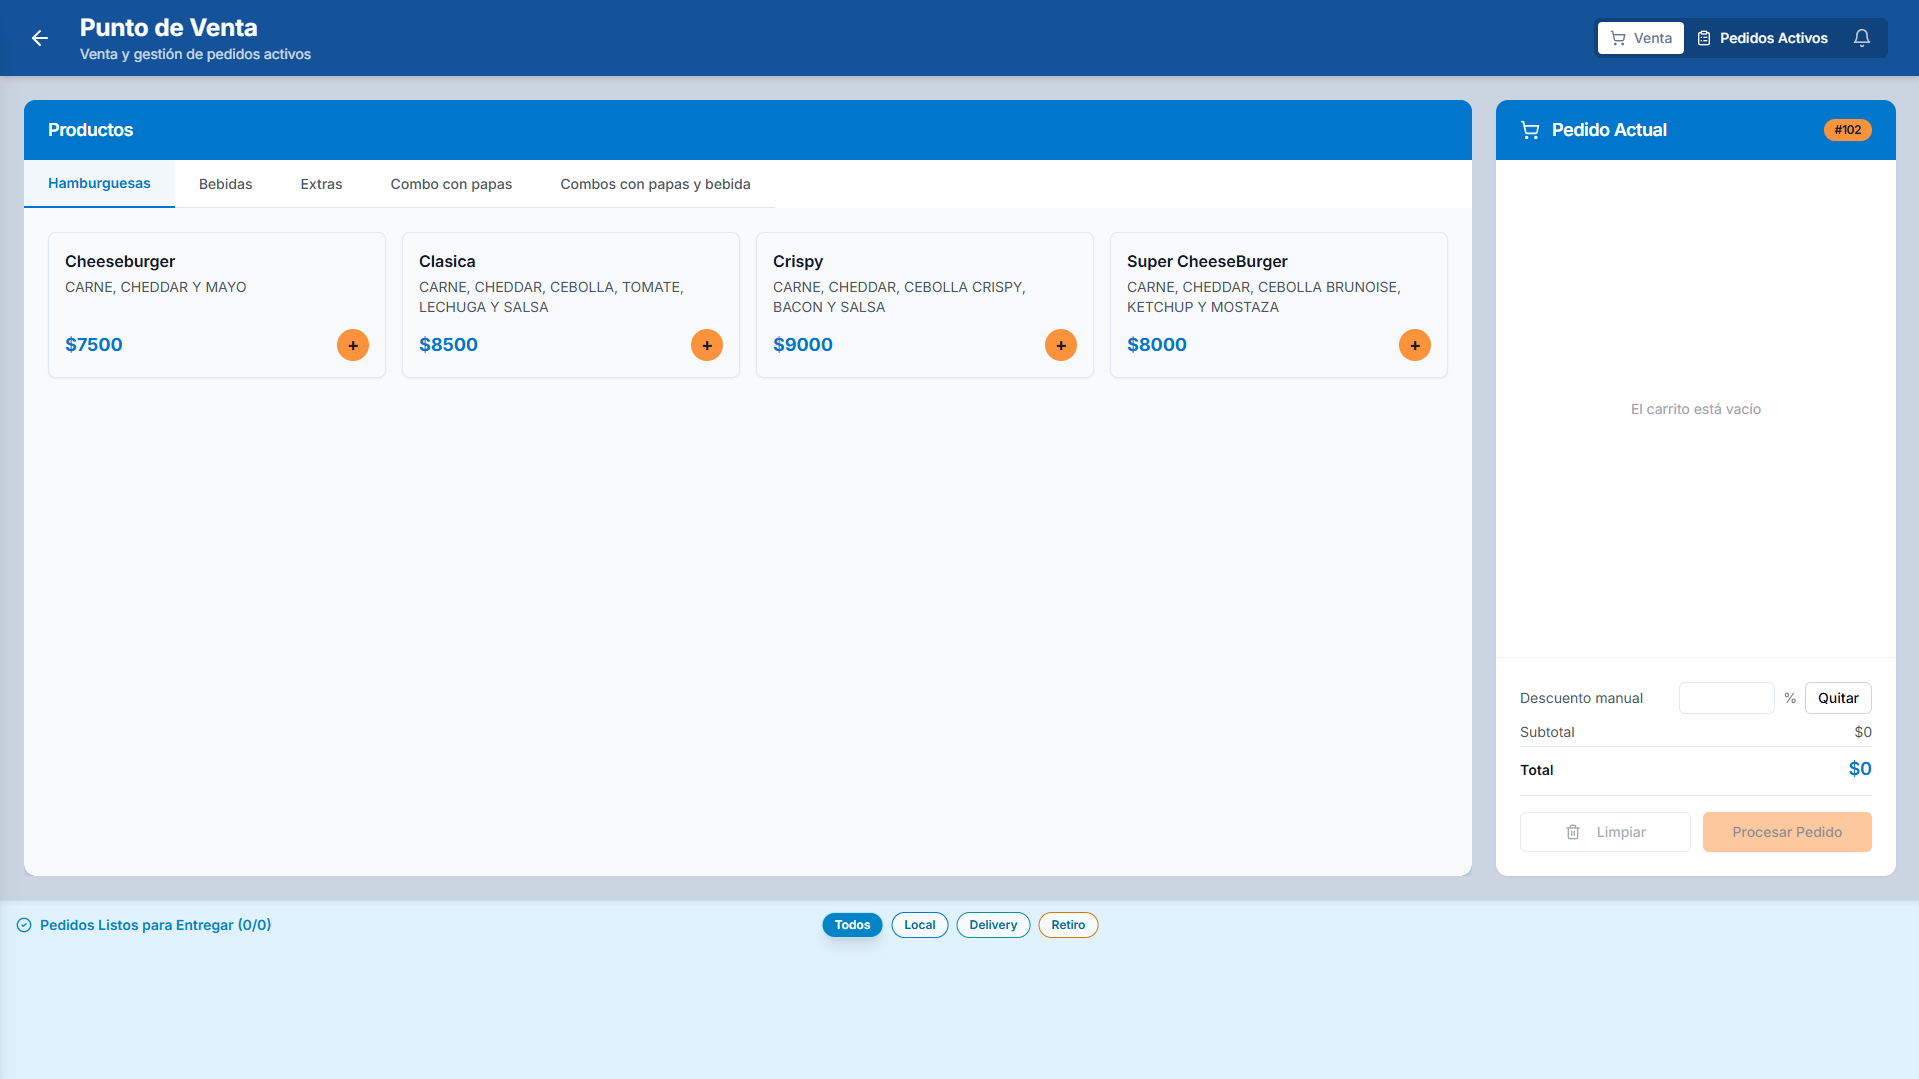Filter ready orders by Local
Screen dimensions: 1919x1079
pos(920,925)
